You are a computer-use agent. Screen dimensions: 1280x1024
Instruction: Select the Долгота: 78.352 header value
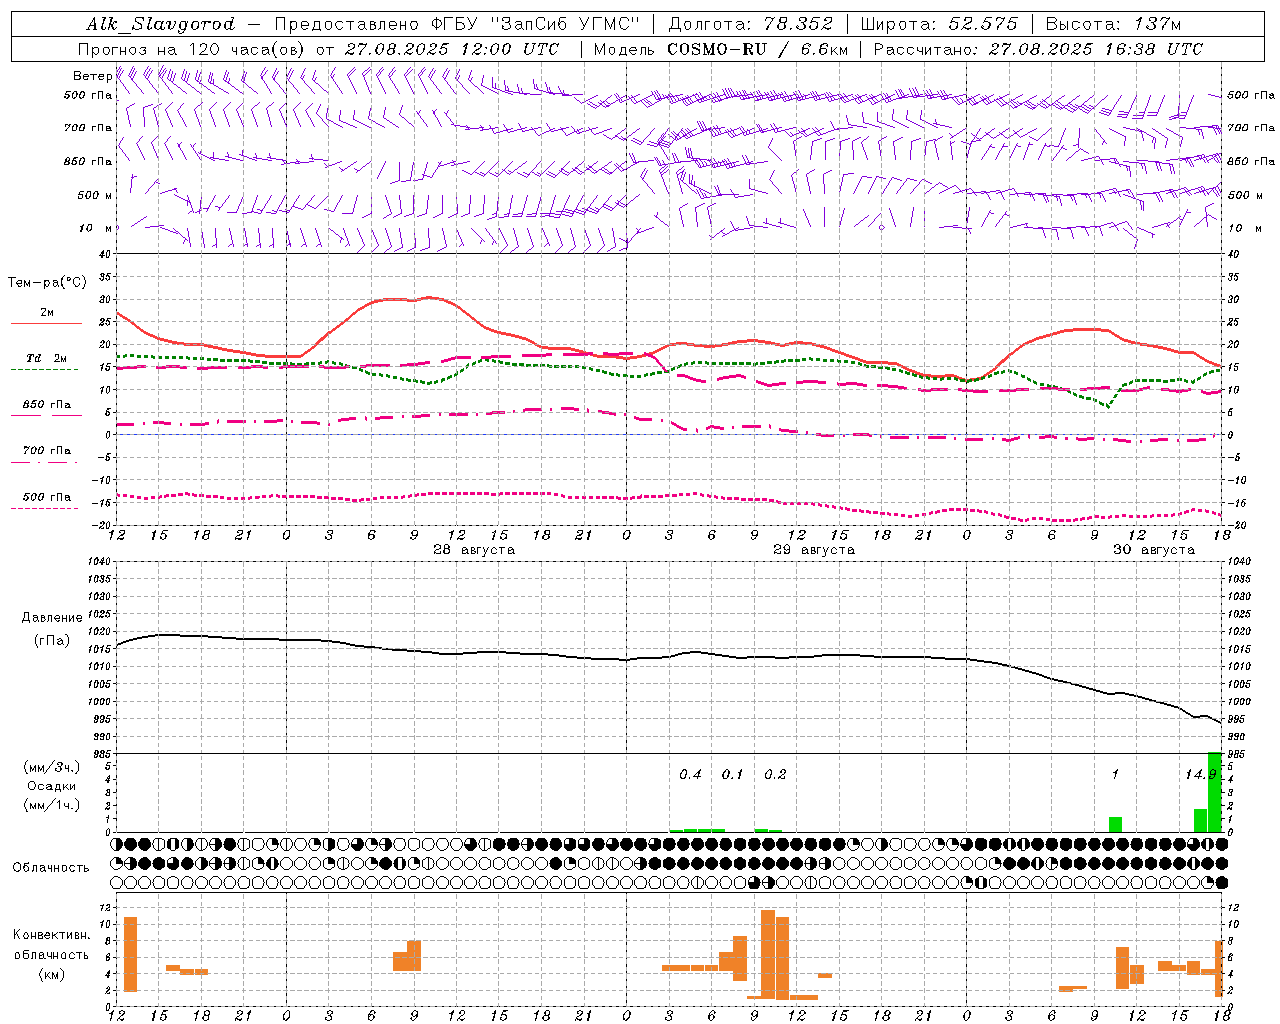pyautogui.click(x=750, y=24)
